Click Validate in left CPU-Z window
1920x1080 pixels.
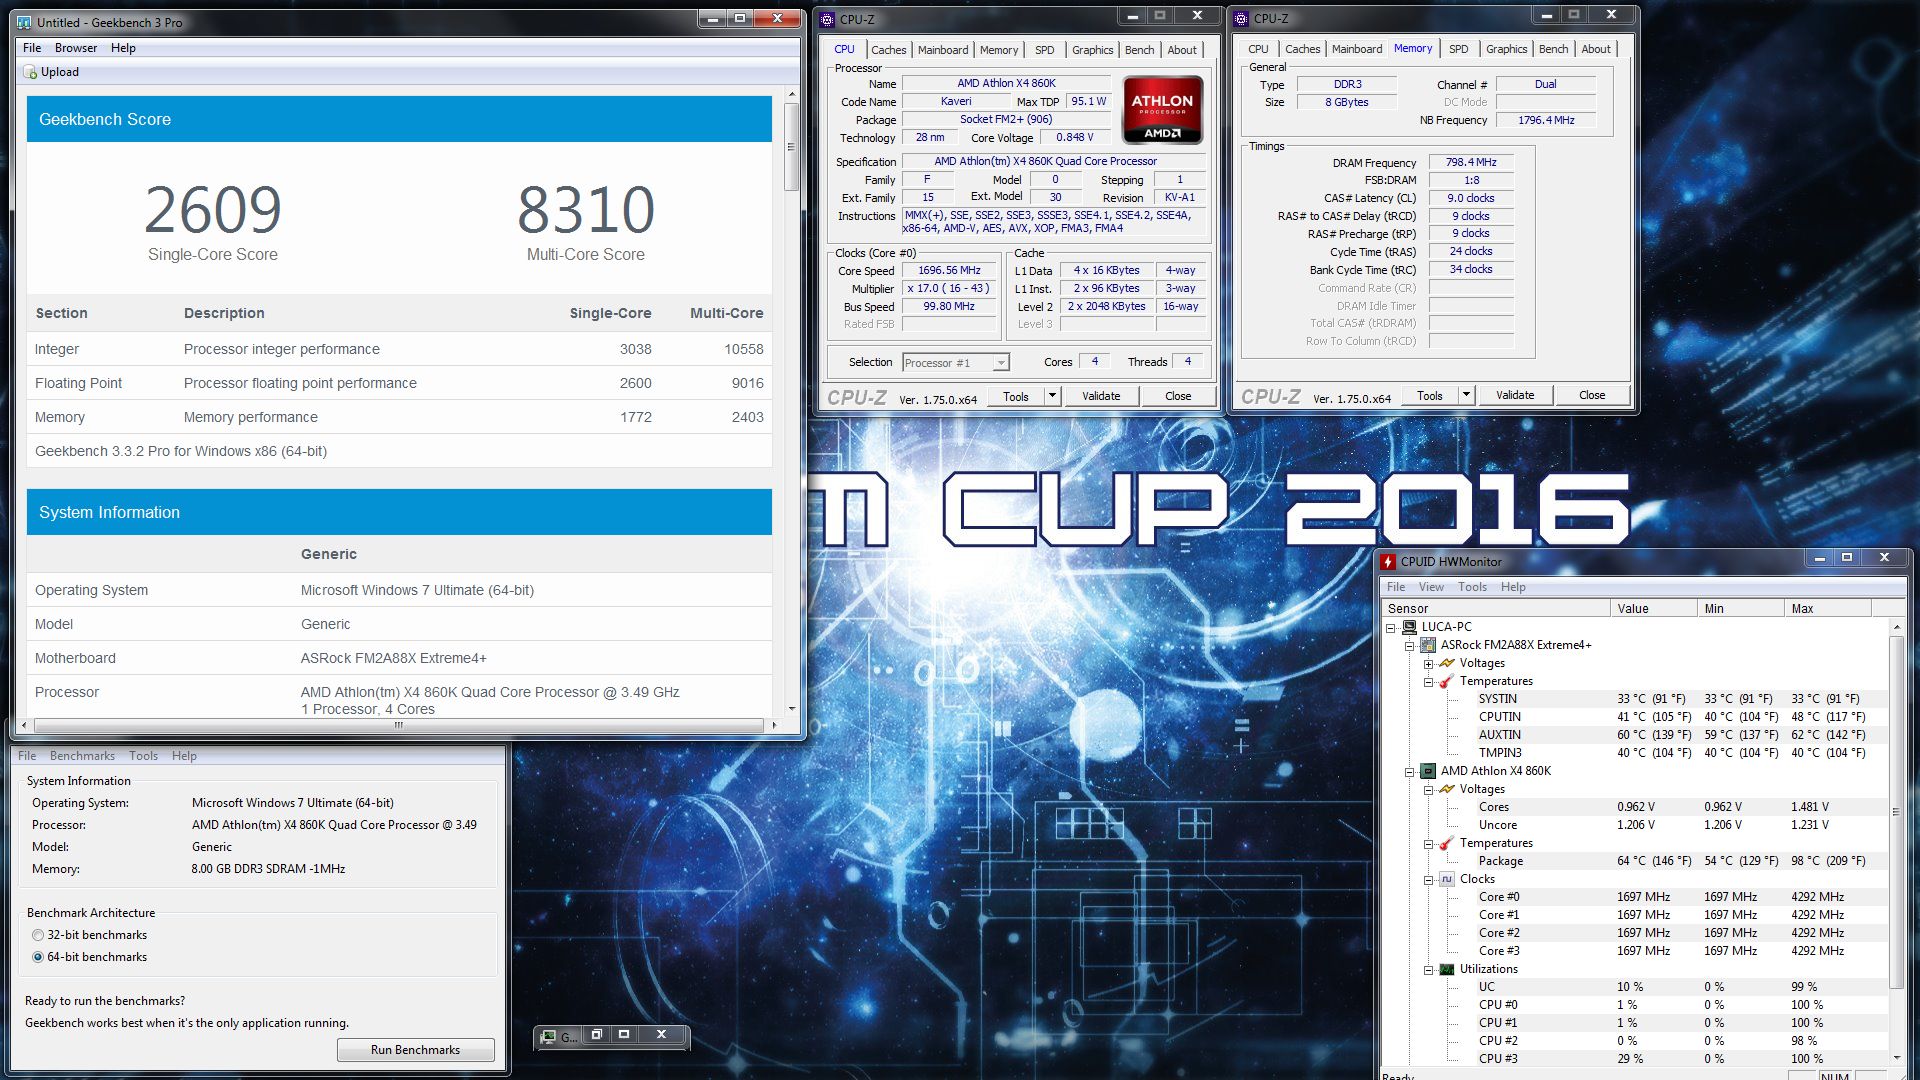tap(1101, 396)
